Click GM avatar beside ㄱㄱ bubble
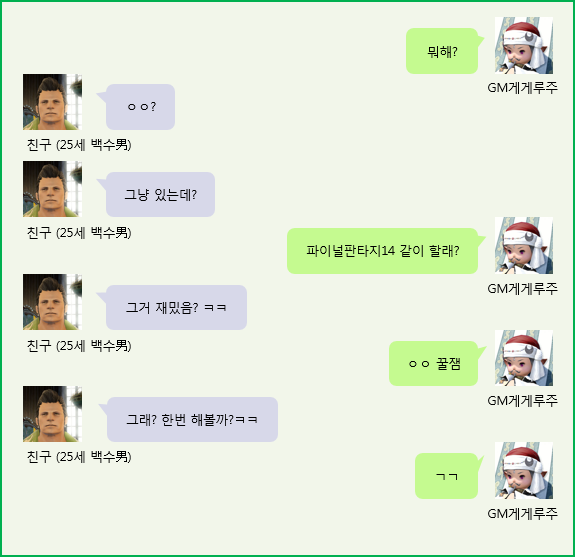 pos(524,470)
